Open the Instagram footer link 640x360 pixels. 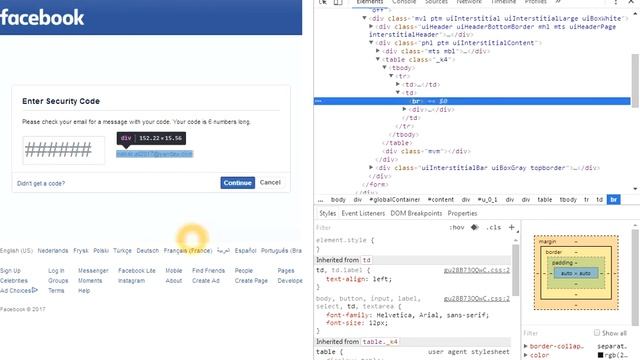pos(131,280)
